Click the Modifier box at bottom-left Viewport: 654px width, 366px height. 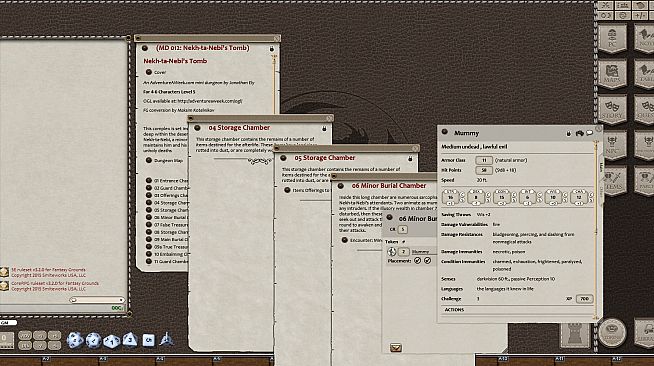[x=7, y=341]
